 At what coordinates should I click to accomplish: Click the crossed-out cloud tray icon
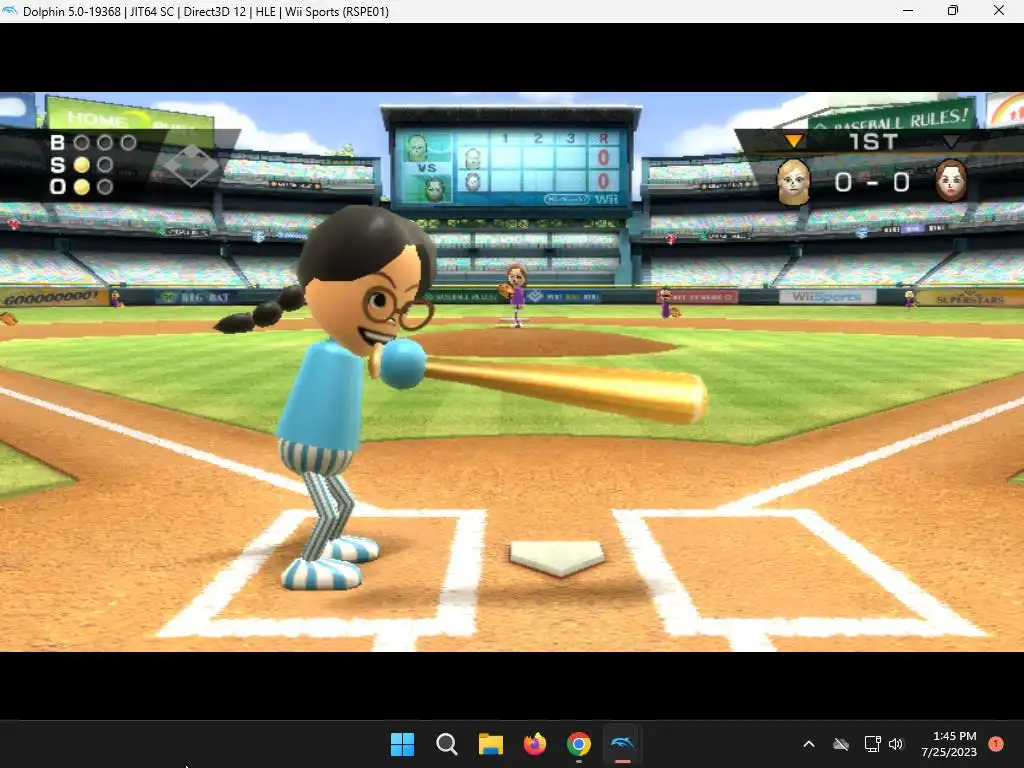click(841, 744)
